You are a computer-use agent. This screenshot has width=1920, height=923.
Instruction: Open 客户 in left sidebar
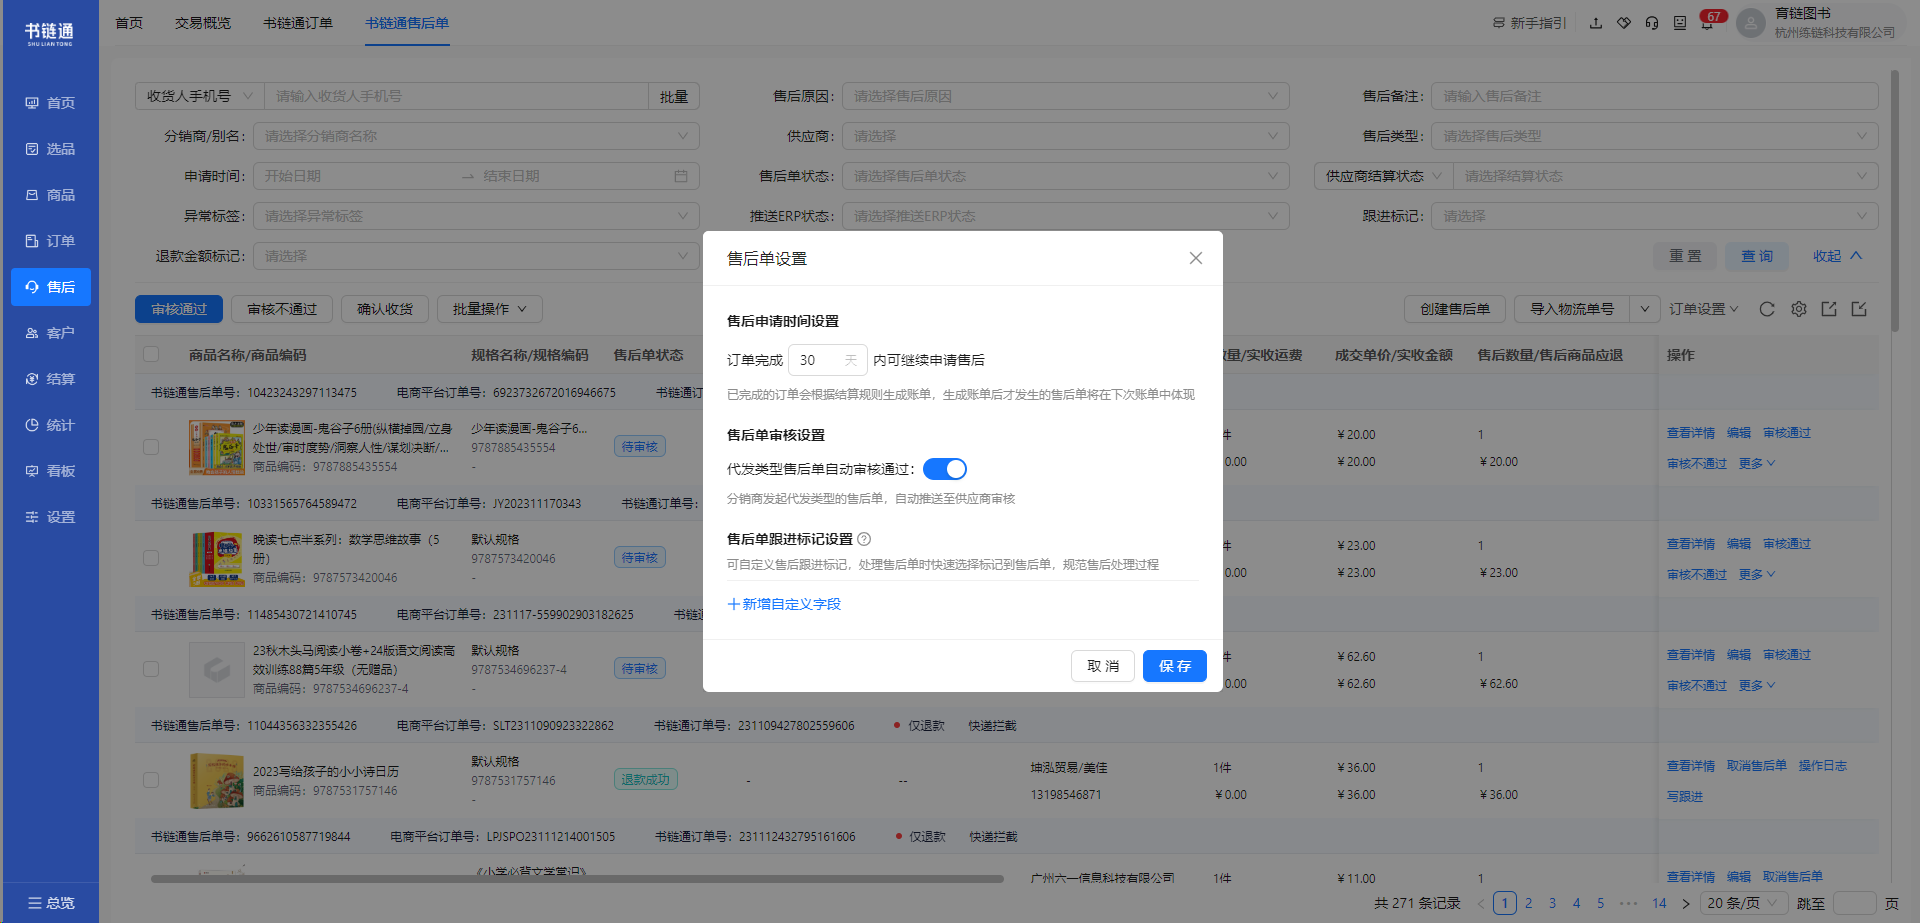(51, 333)
